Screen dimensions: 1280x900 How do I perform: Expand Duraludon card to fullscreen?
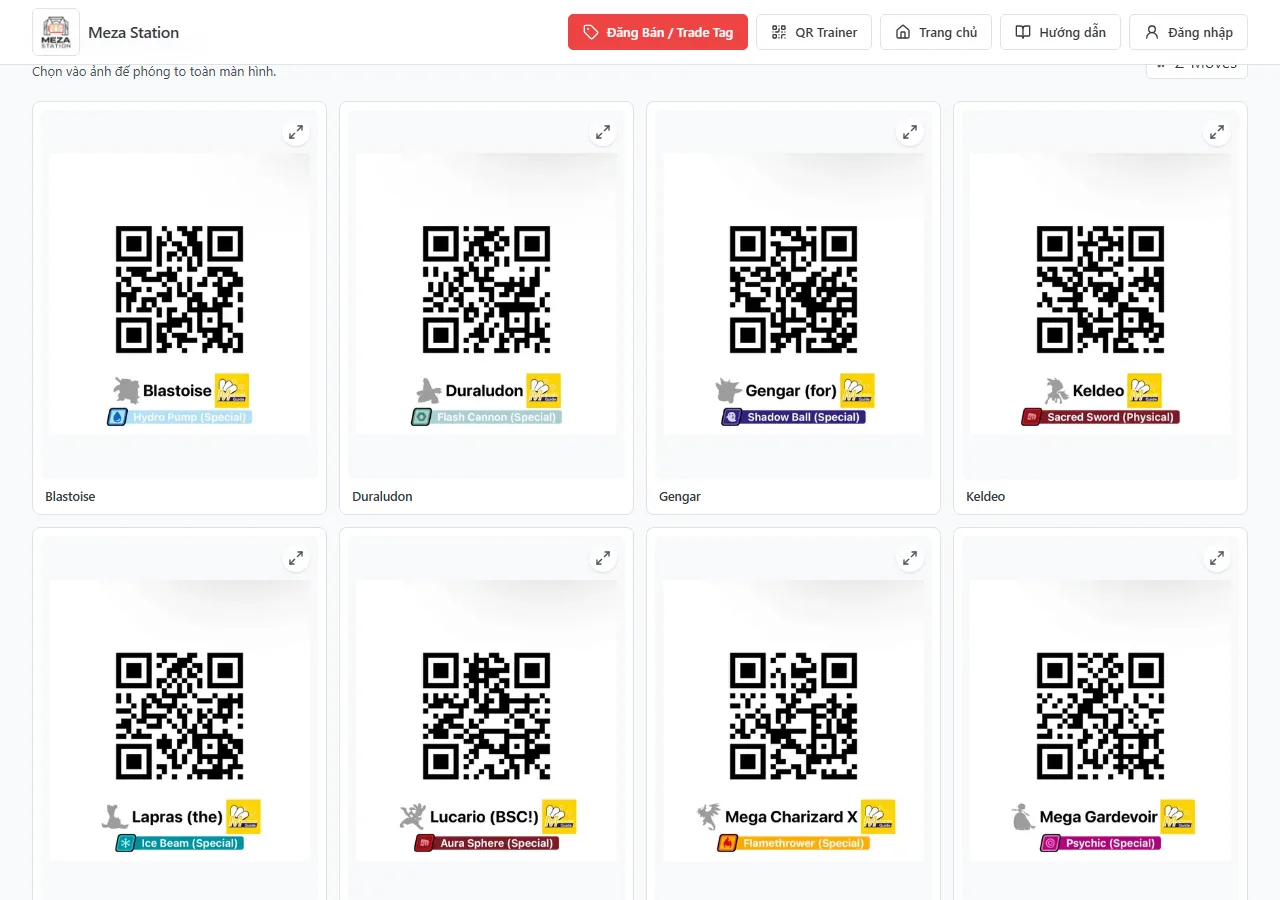pyautogui.click(x=603, y=132)
